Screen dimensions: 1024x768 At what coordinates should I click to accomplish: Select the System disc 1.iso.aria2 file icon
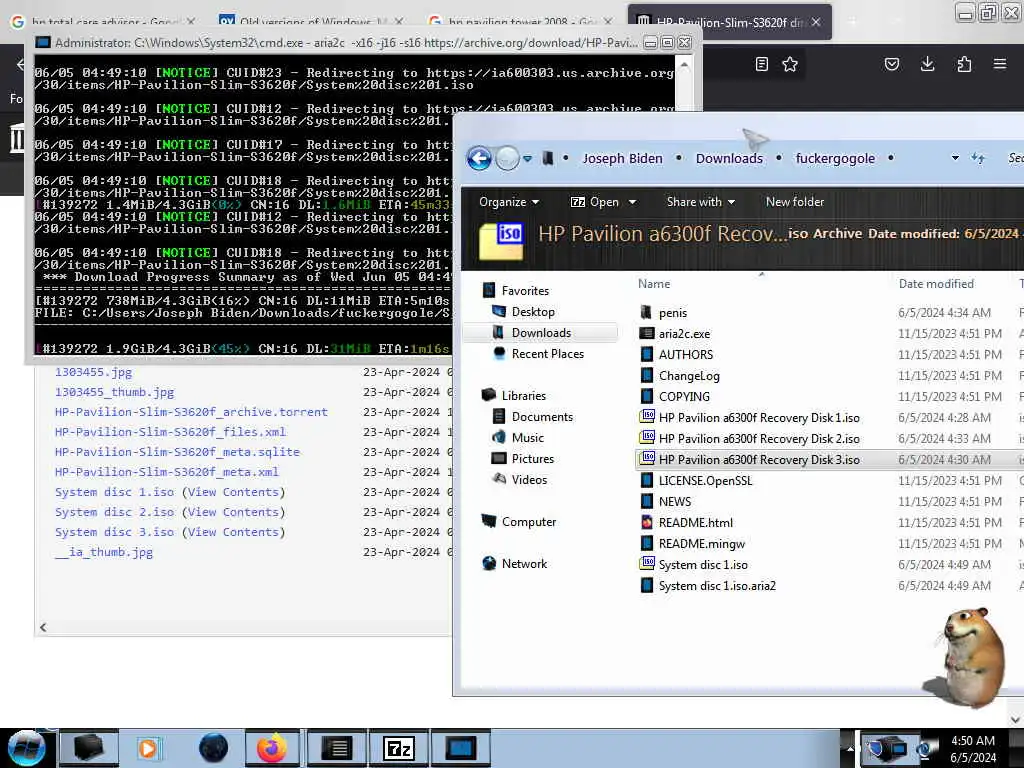coord(647,586)
